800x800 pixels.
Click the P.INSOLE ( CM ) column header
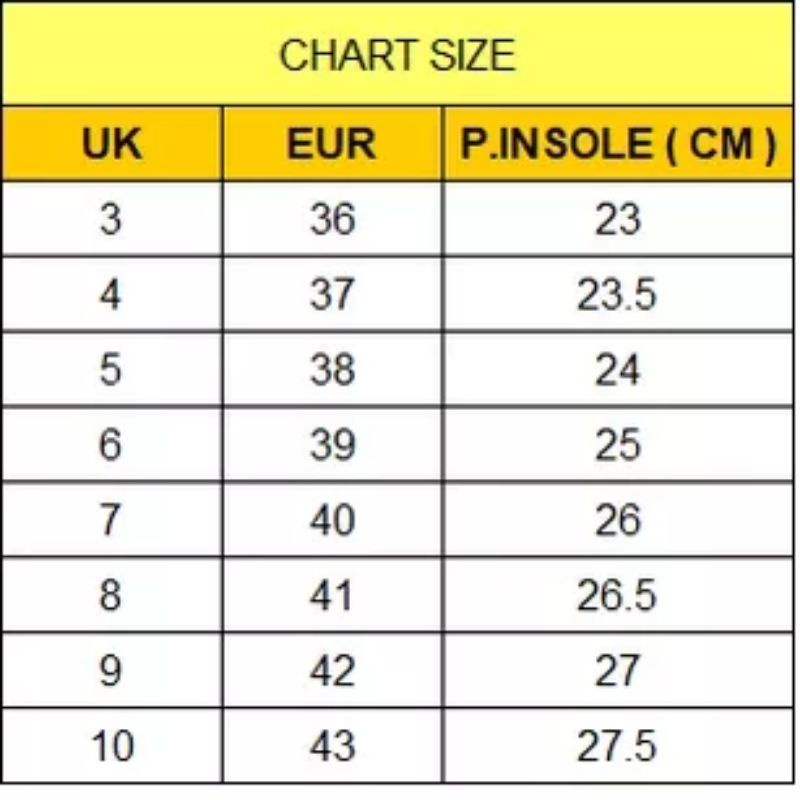[617, 145]
